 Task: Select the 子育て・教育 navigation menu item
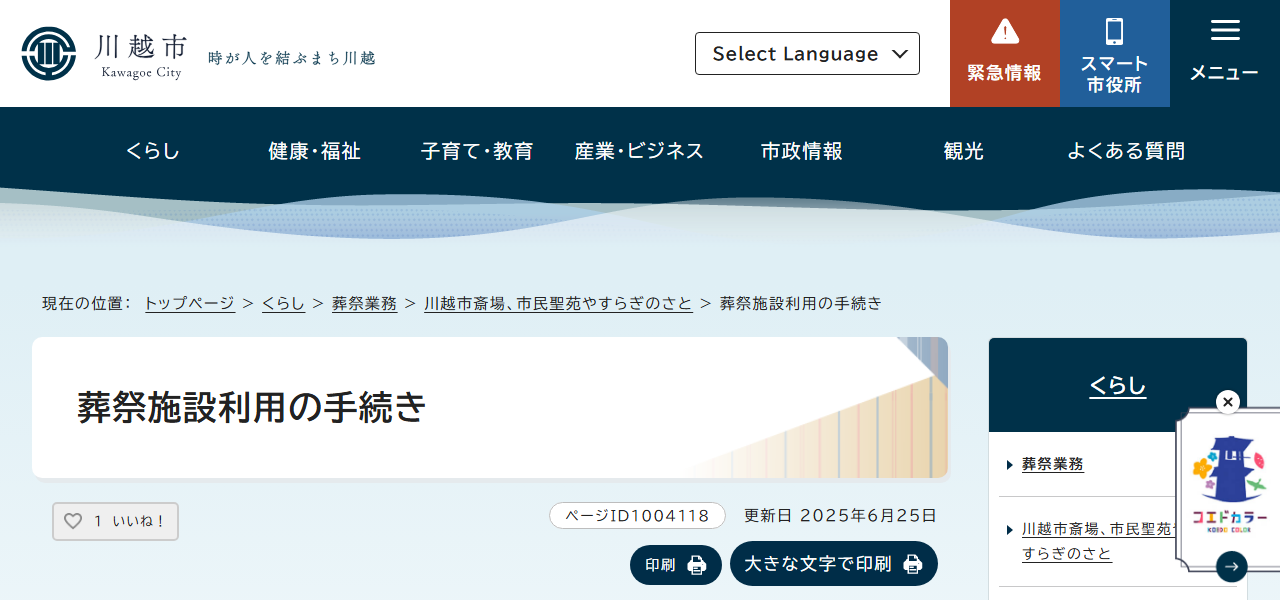(477, 151)
